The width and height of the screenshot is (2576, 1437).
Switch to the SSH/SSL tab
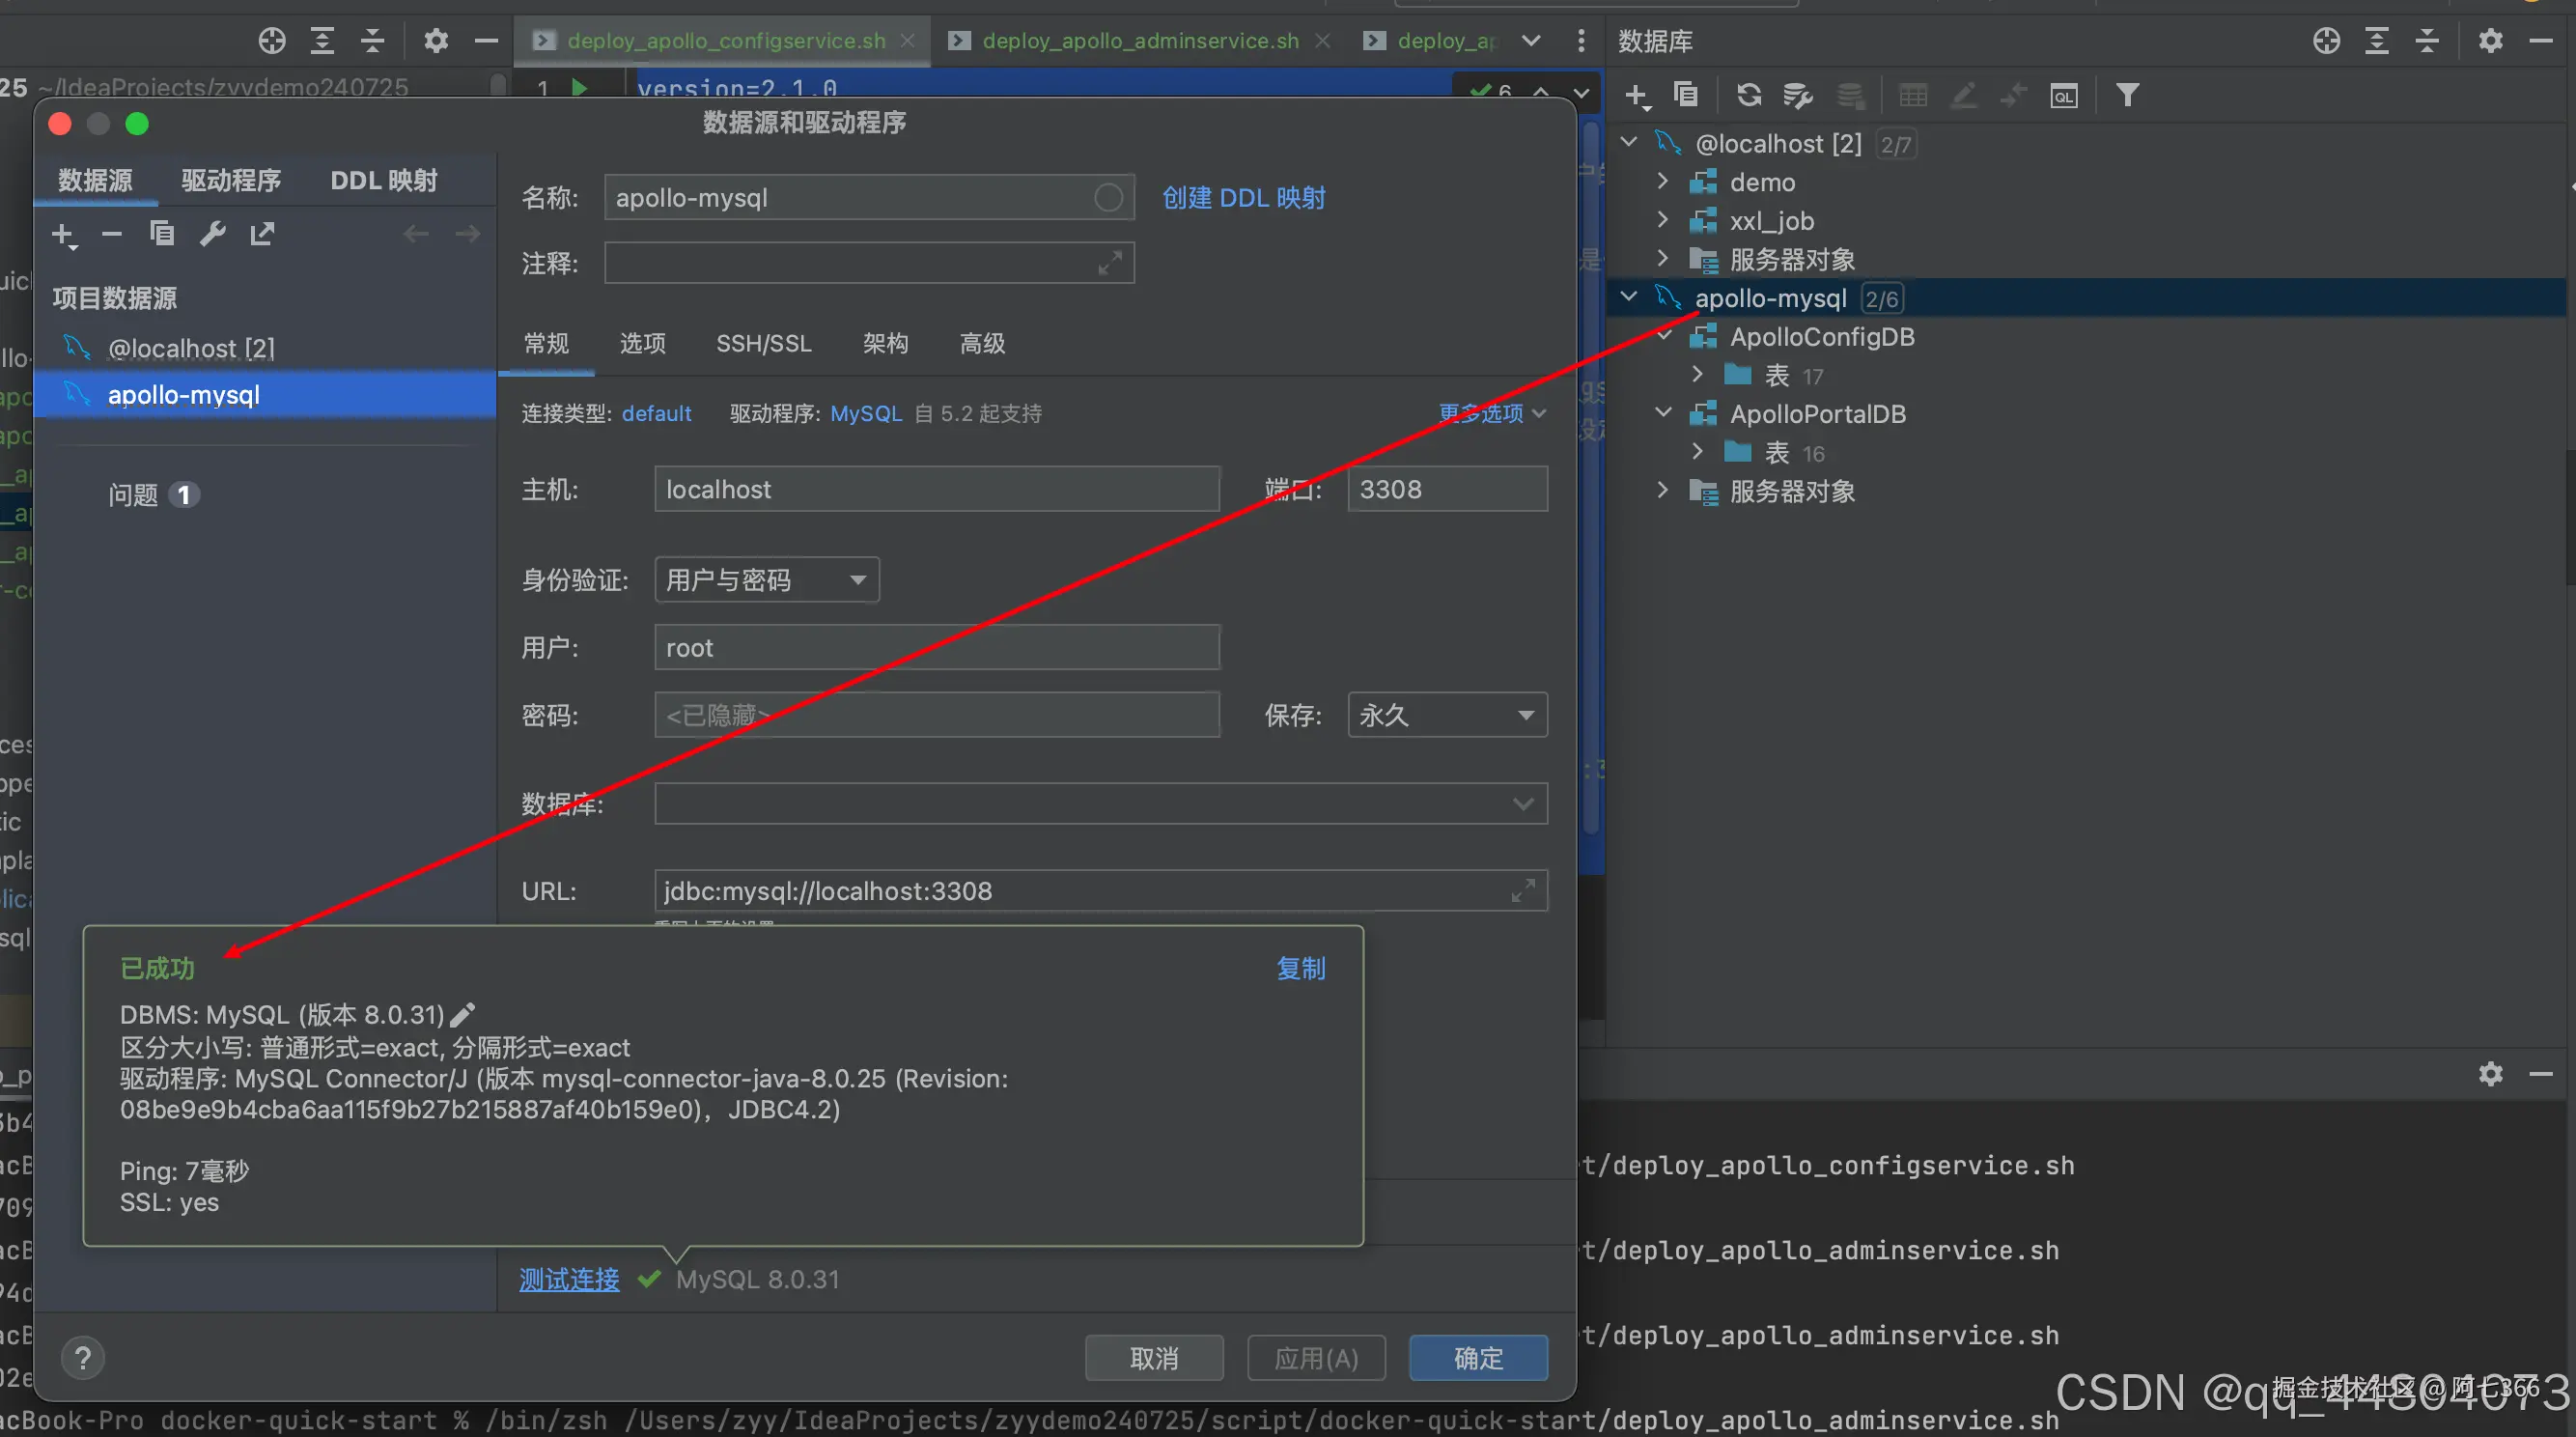[763, 344]
